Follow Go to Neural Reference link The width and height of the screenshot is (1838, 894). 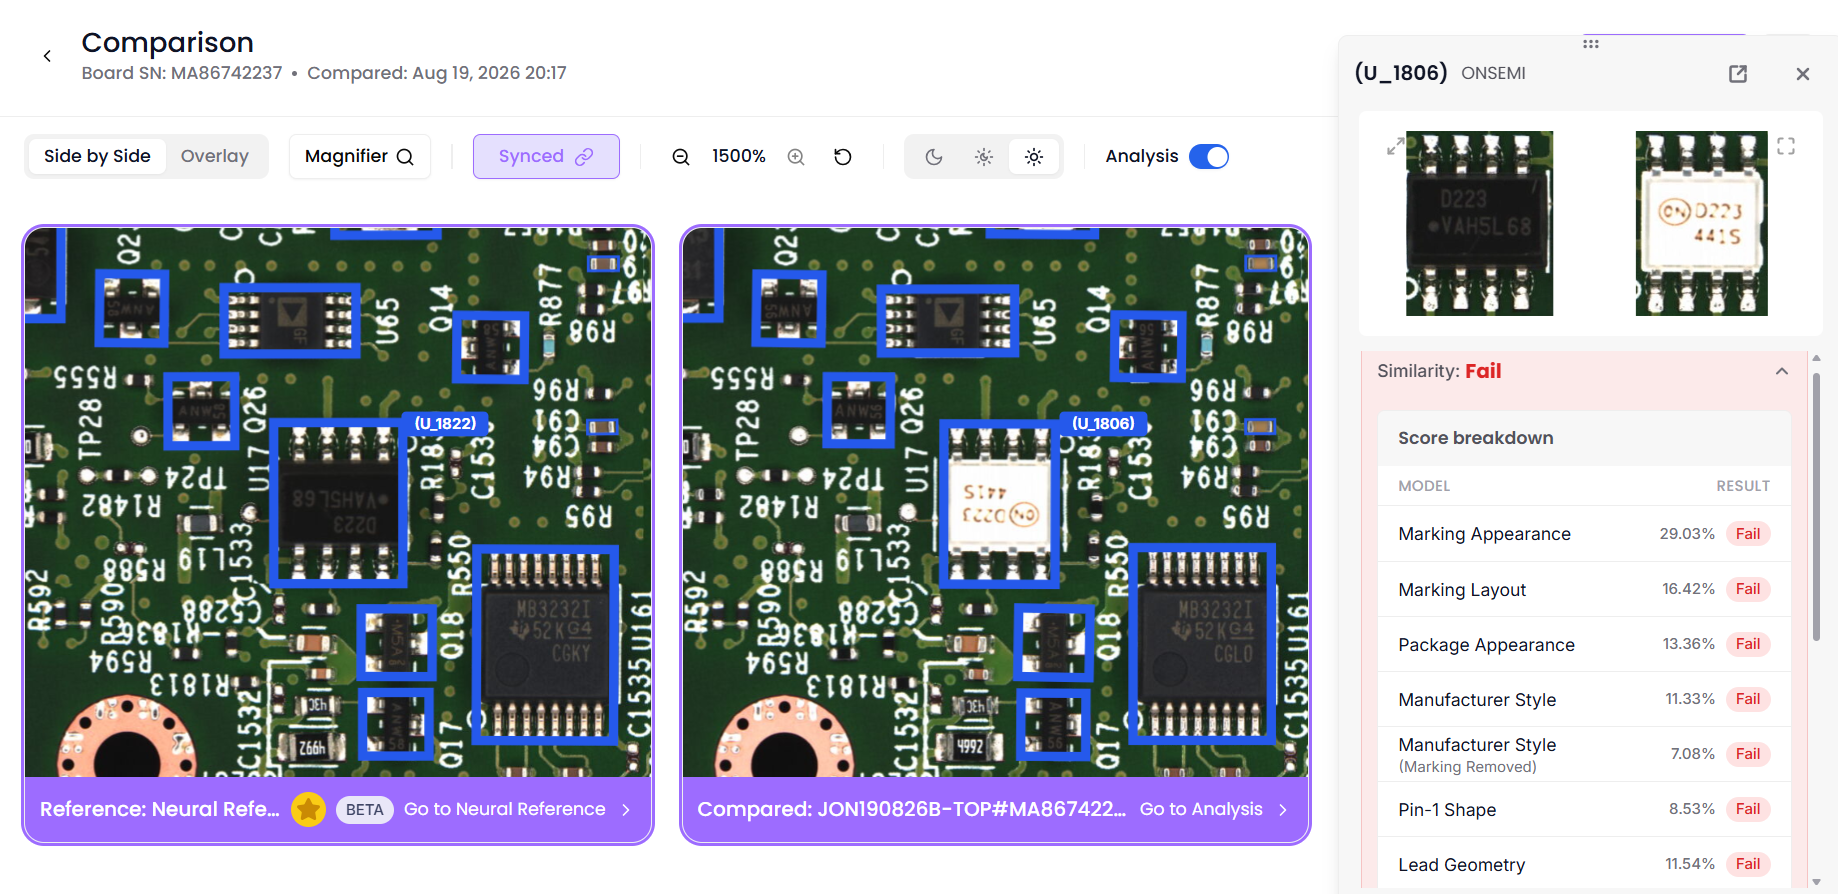[x=517, y=809]
